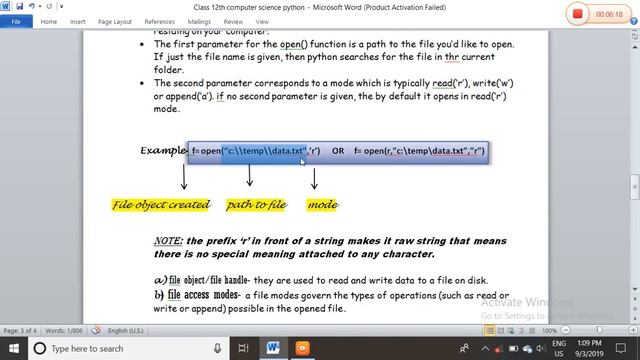The width and height of the screenshot is (640, 360).
Task: Click the Word application icon in title bar
Action: [5, 7]
